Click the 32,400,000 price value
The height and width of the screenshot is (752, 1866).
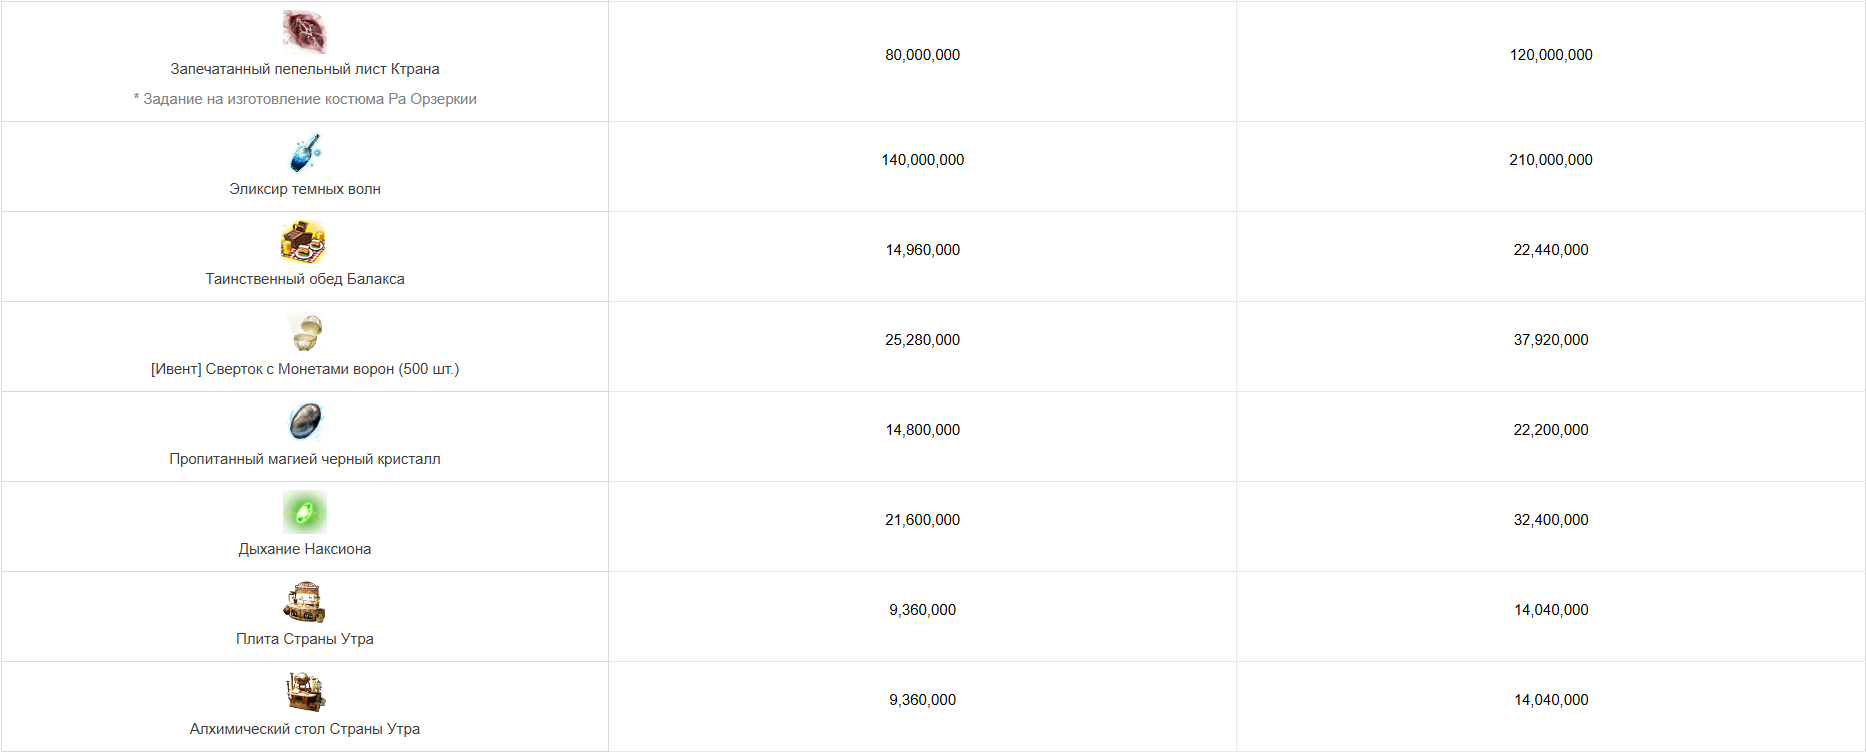[1551, 520]
